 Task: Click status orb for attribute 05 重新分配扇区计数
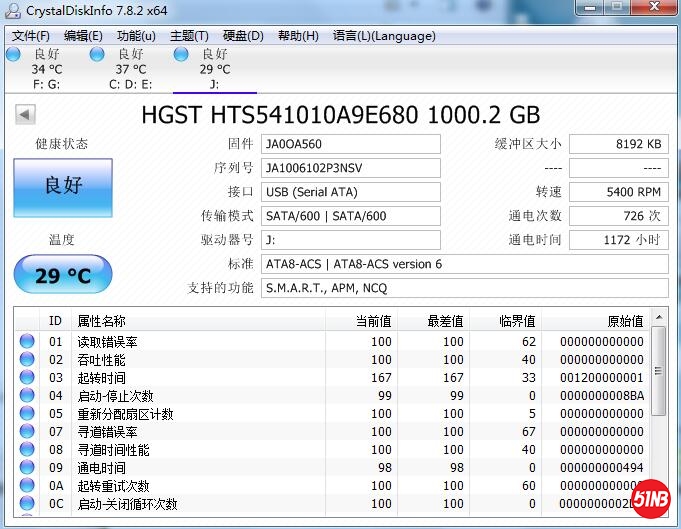[x=27, y=414]
